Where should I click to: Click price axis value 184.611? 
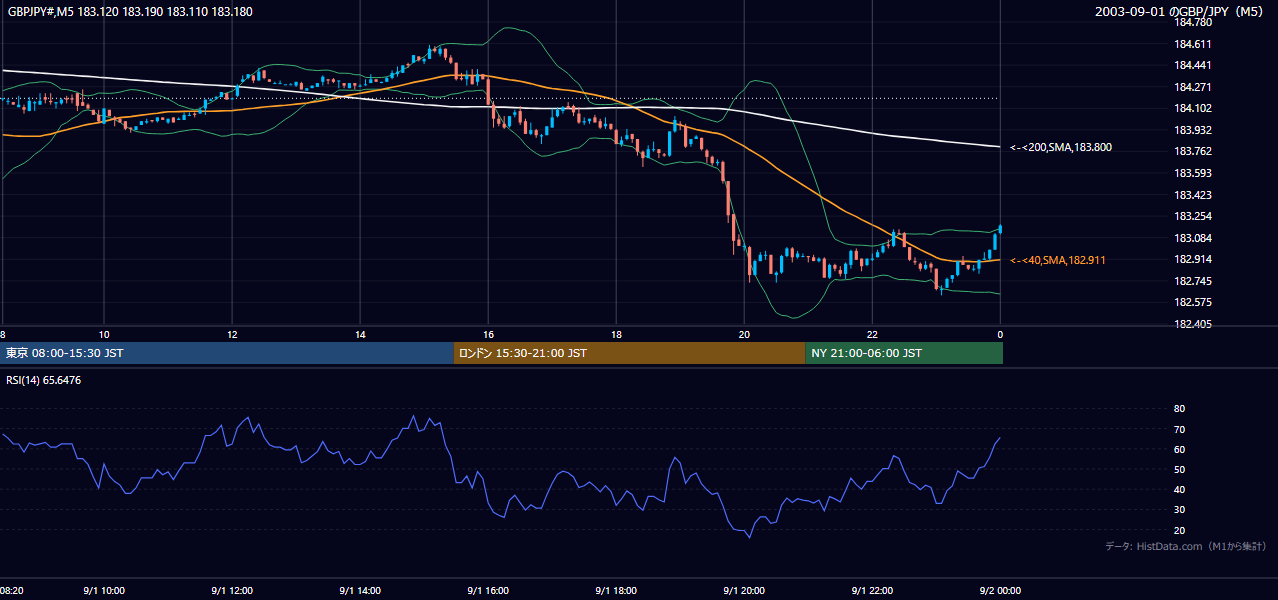(1192, 44)
